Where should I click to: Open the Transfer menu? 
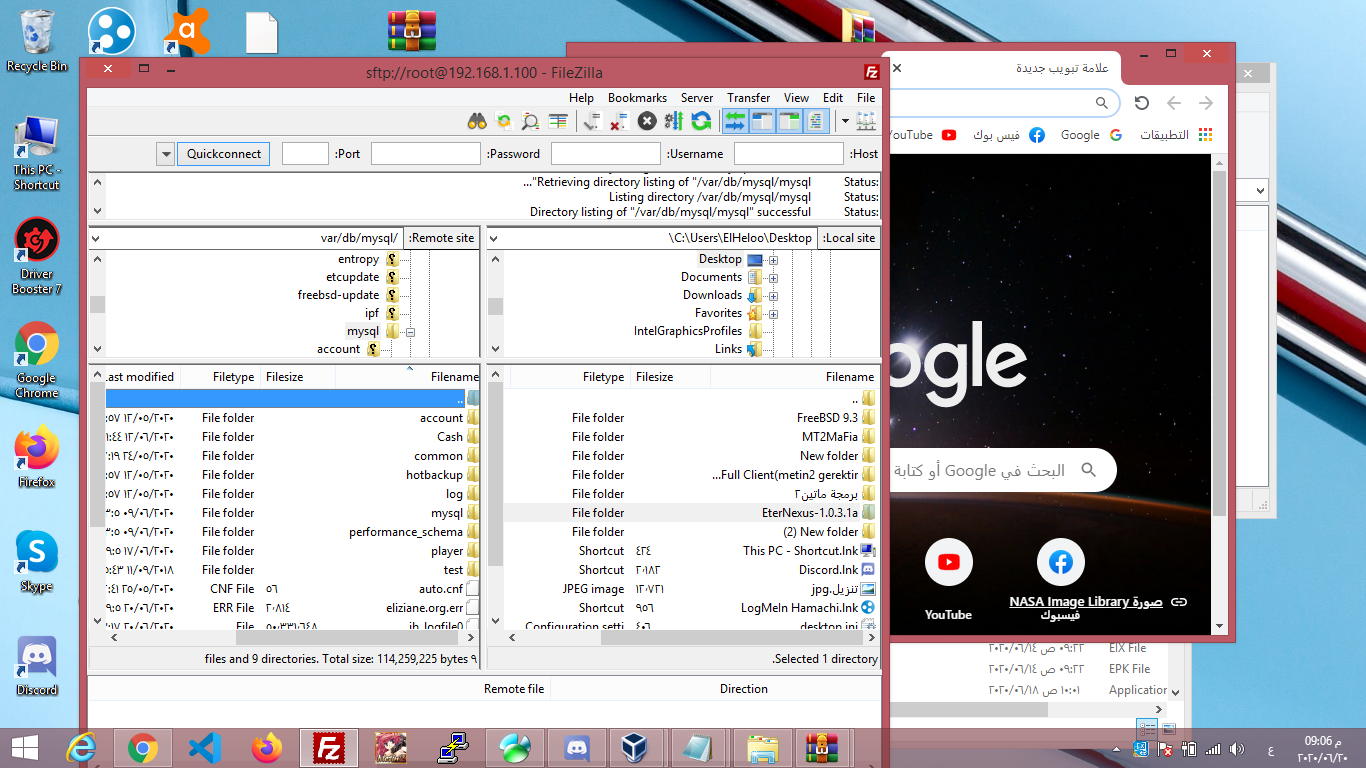click(x=749, y=98)
